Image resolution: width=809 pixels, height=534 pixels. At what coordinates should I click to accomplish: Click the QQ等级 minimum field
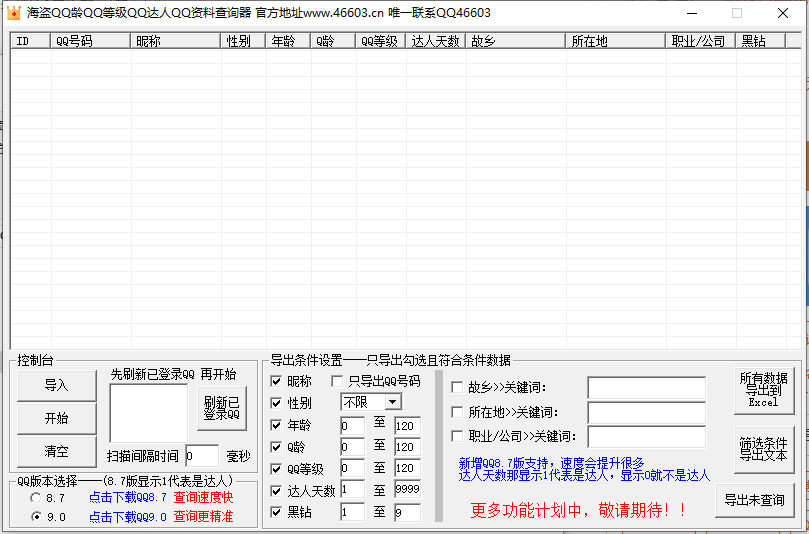pyautogui.click(x=352, y=468)
